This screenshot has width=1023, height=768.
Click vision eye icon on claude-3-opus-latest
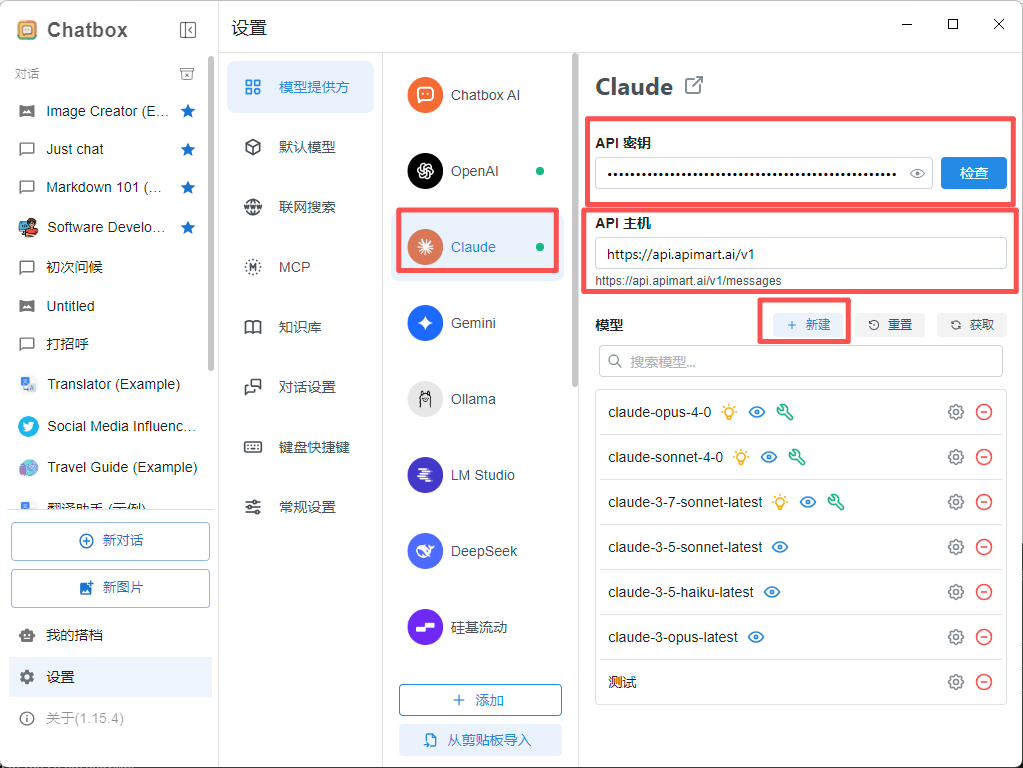756,637
